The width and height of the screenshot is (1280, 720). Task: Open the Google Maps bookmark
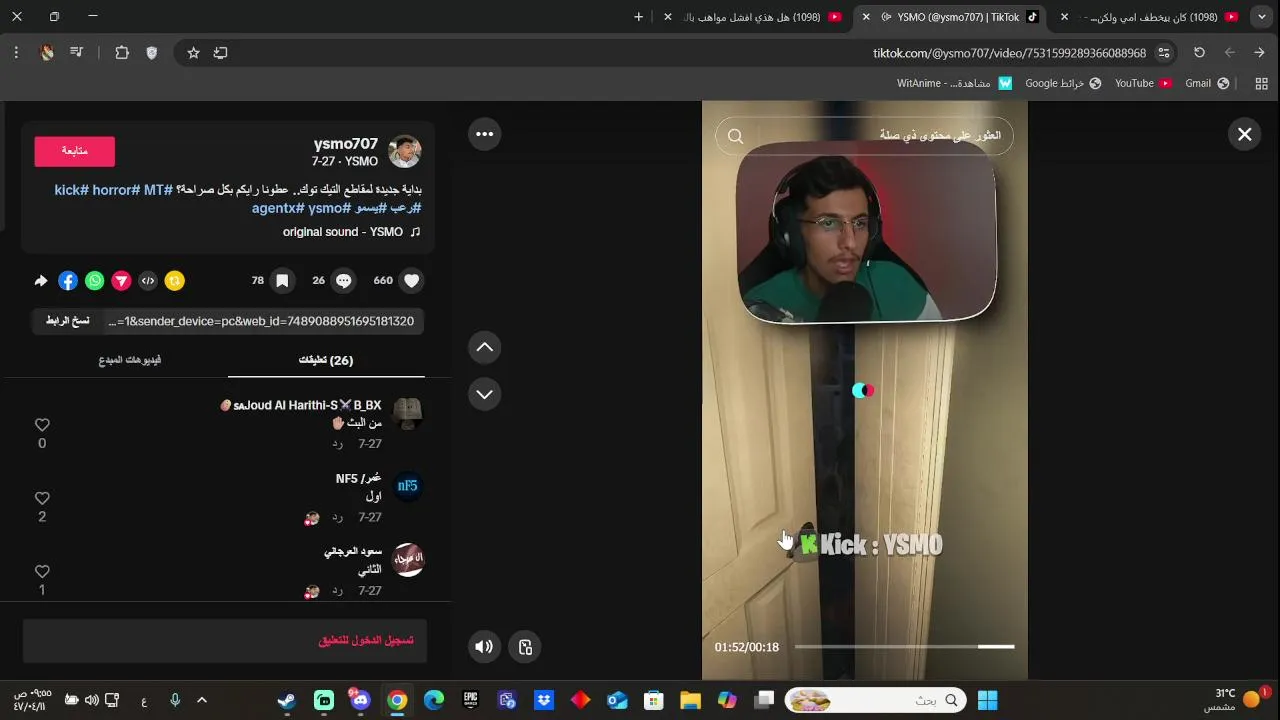pos(1063,84)
